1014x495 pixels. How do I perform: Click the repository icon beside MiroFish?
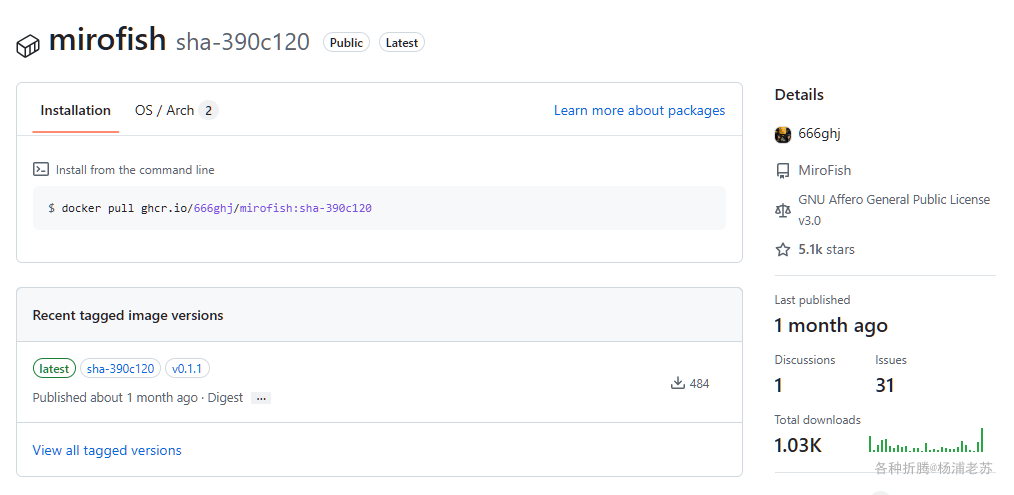(783, 170)
